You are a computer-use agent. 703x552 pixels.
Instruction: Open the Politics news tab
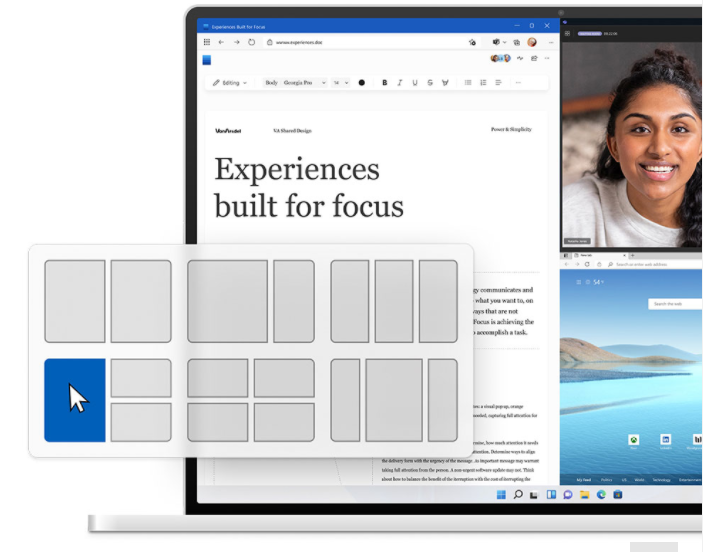(606, 479)
